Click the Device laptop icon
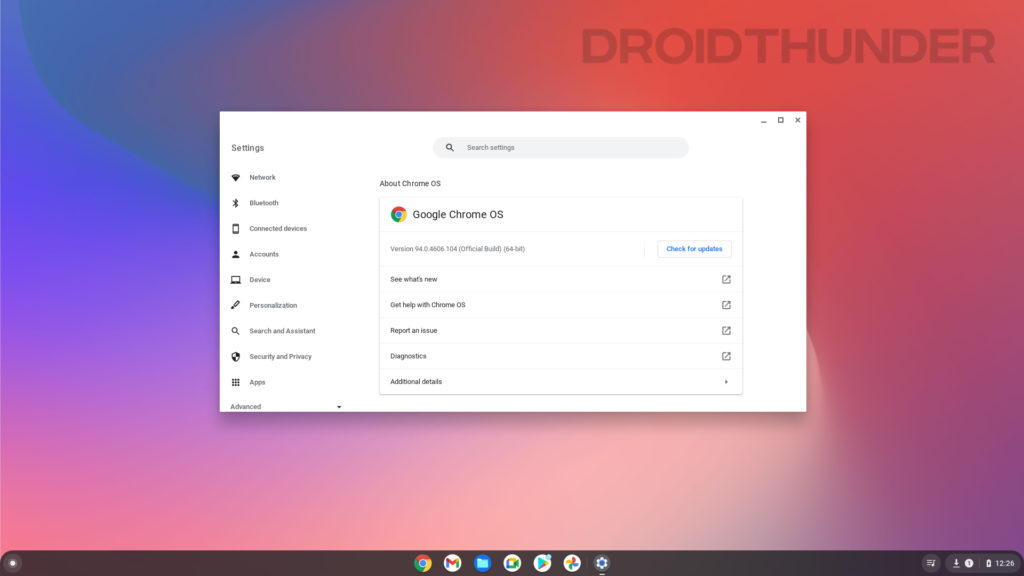The width and height of the screenshot is (1024, 576). click(236, 280)
